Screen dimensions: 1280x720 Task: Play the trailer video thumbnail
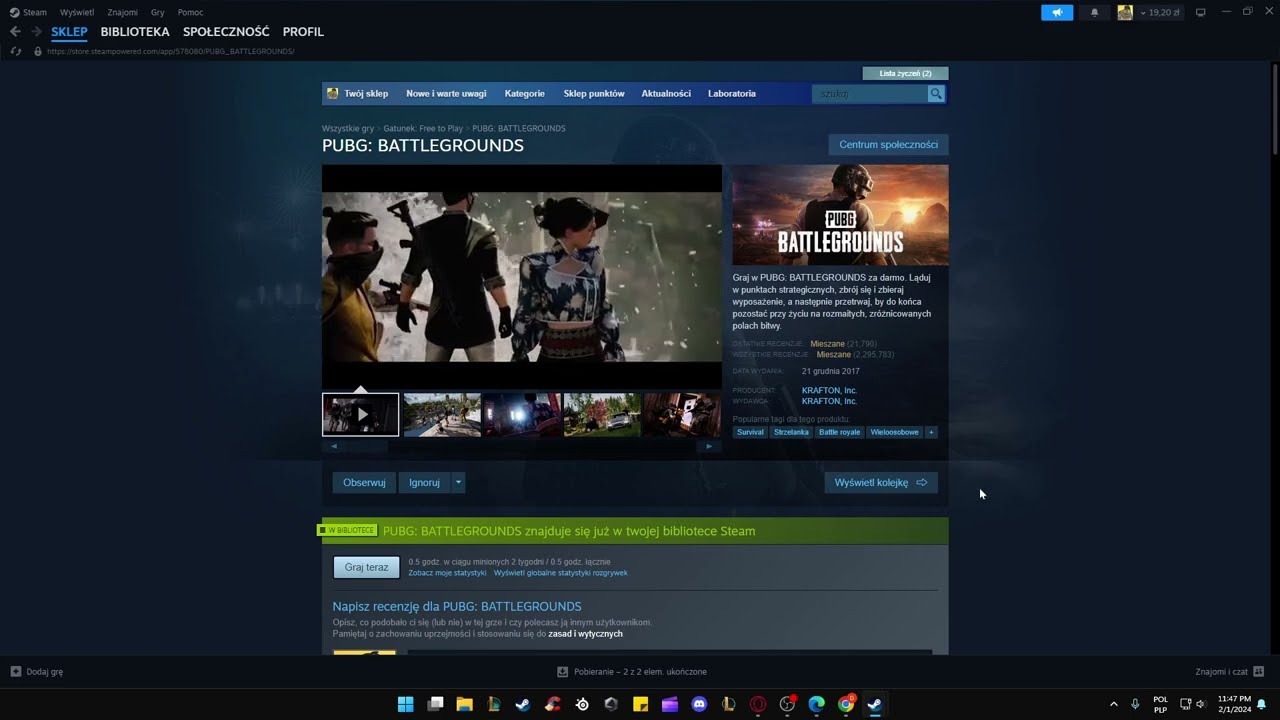(x=361, y=414)
